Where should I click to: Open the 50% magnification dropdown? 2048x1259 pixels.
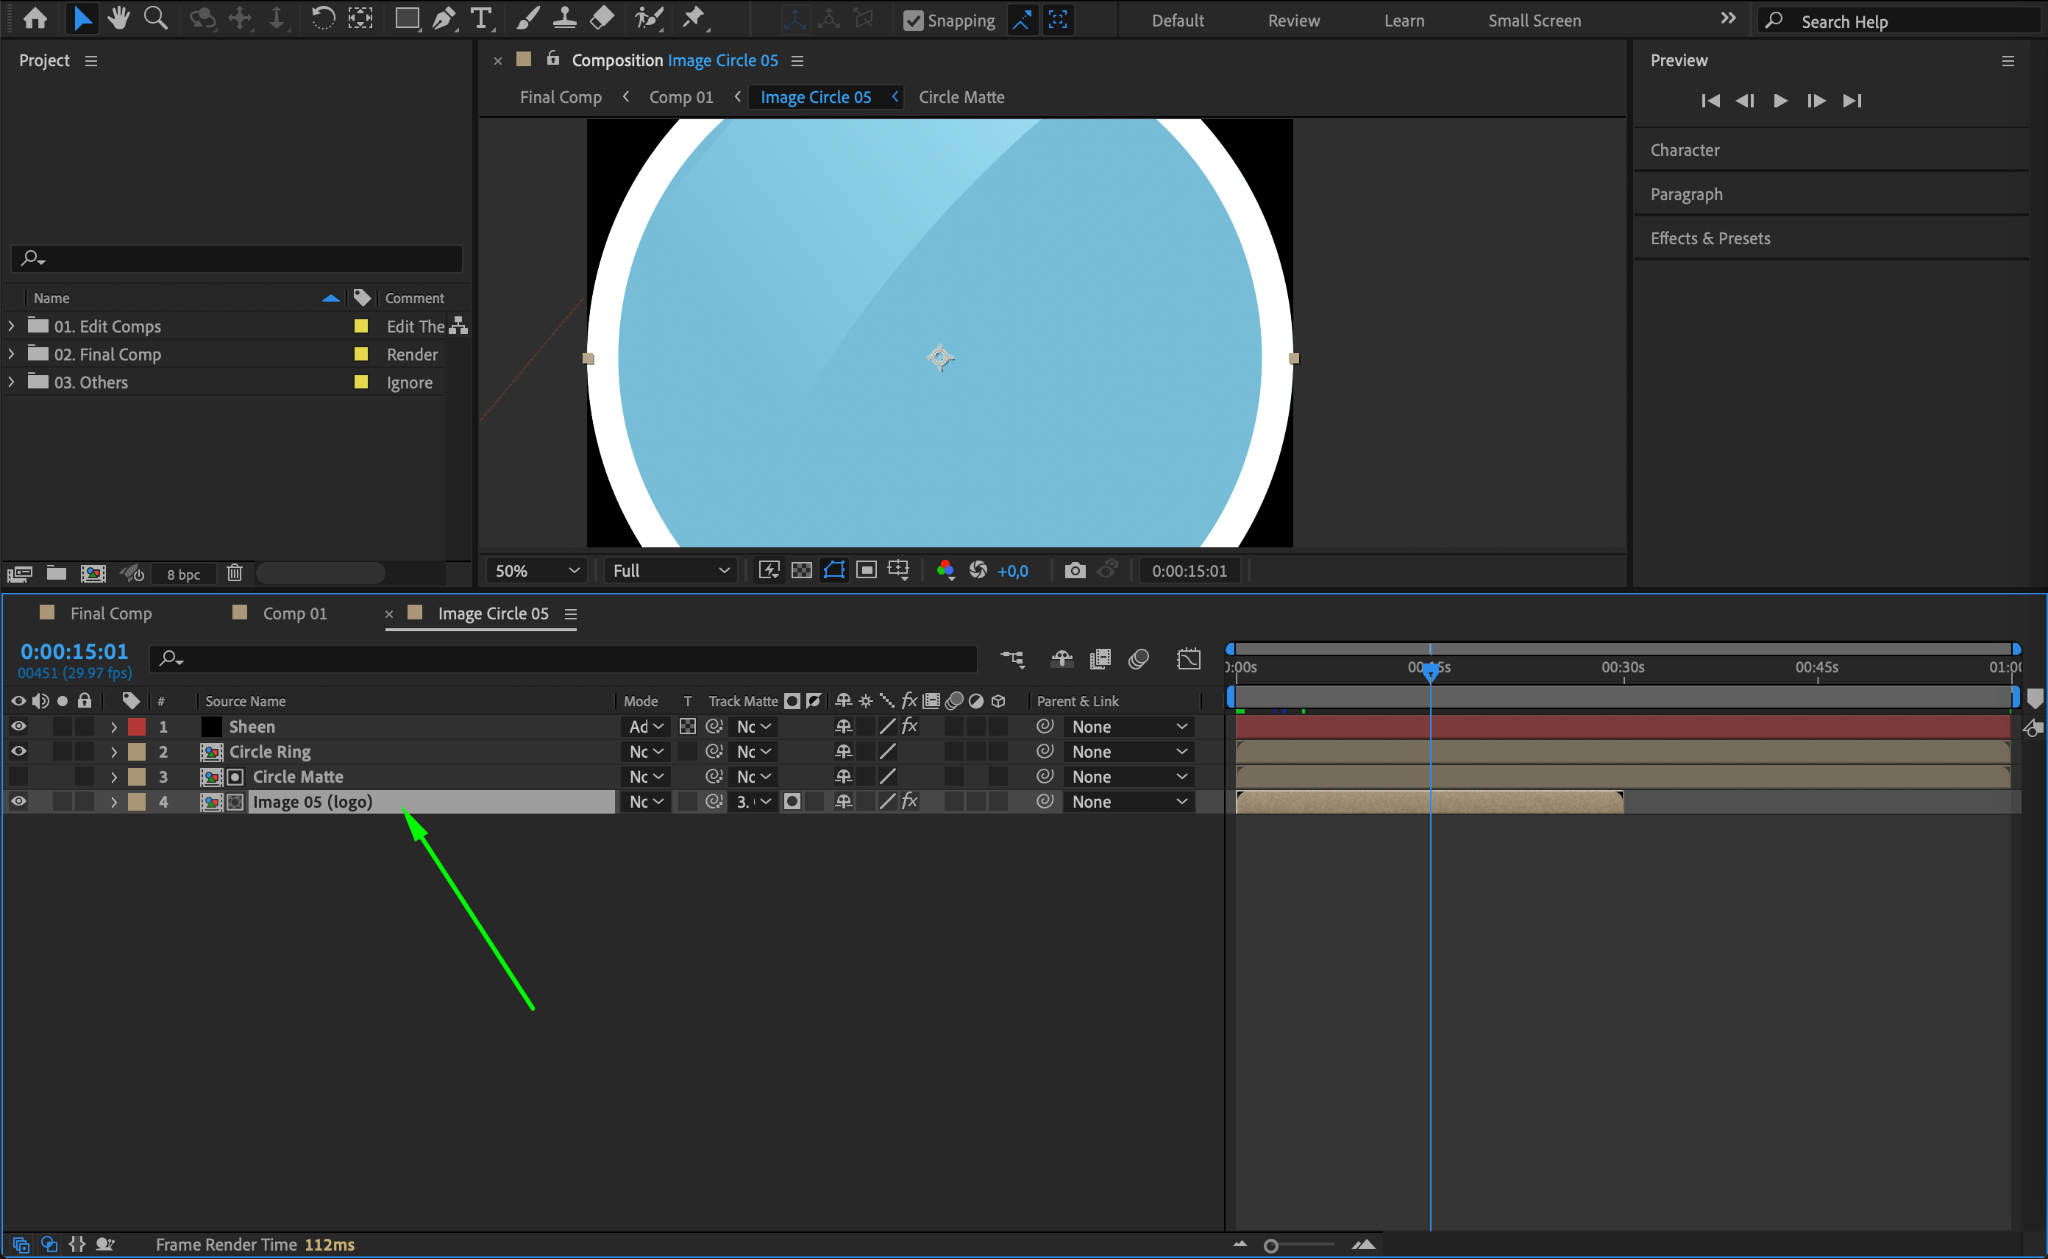537,570
